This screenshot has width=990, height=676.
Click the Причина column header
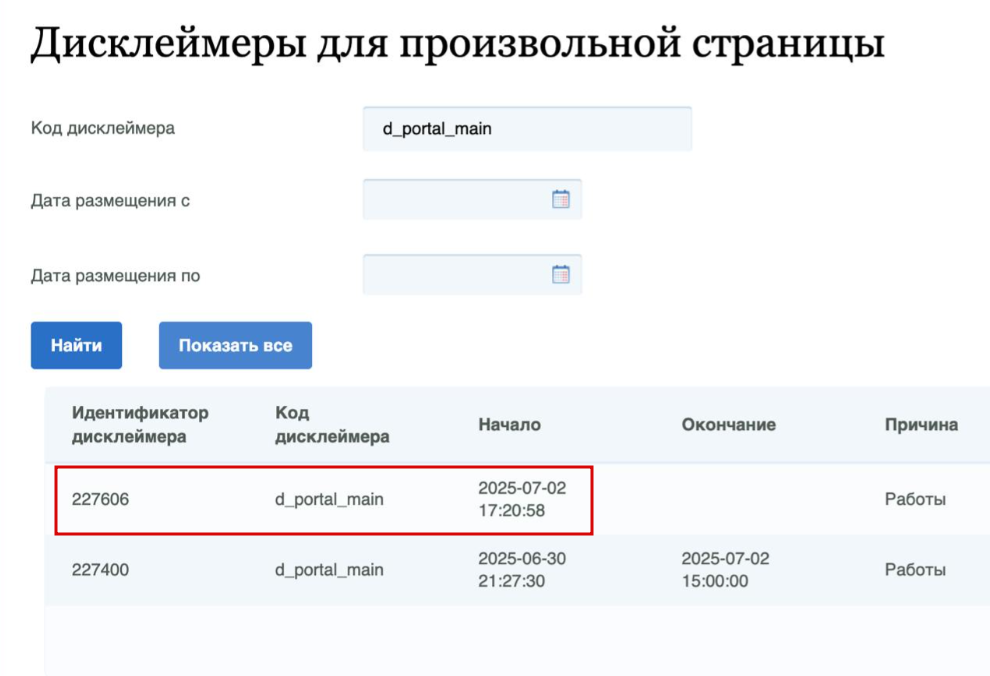(x=922, y=425)
